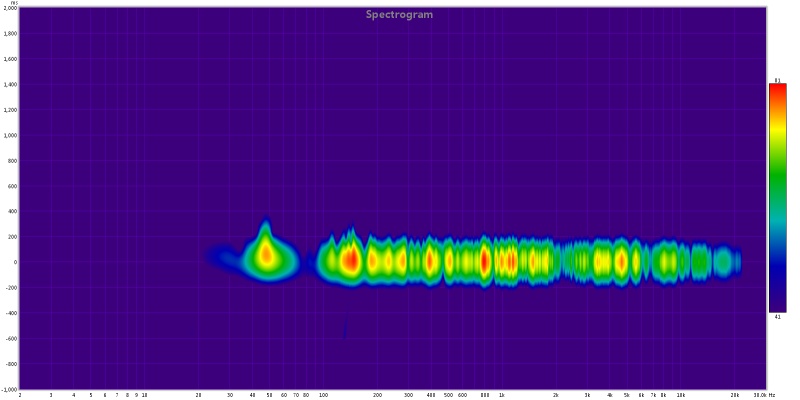Screen dimensions: 800x400
Task: Click the 20k label on the frequency axis
Action: [x=735, y=395]
